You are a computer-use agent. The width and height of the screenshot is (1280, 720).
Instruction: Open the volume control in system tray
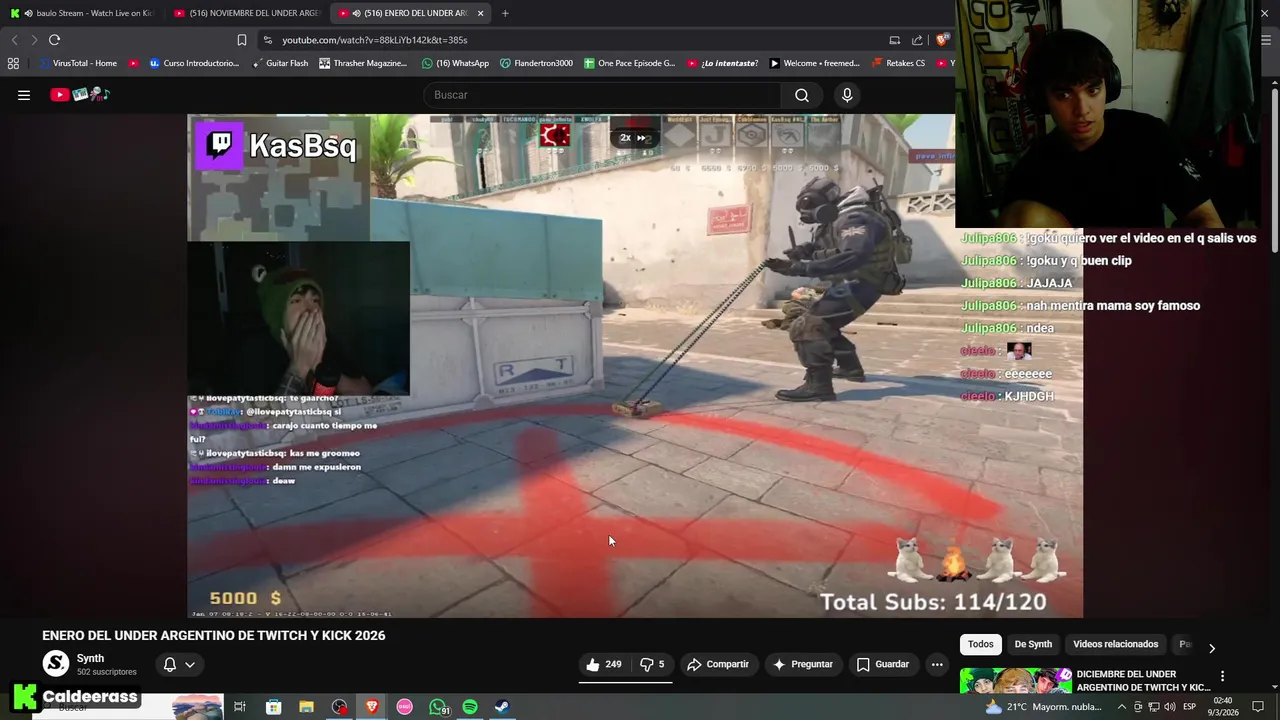(1169, 707)
